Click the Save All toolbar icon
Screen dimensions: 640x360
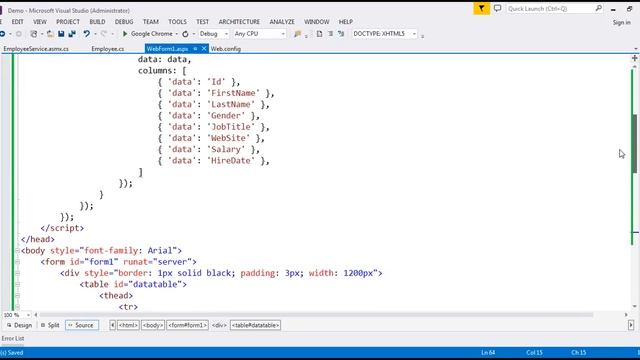[x=72, y=34]
